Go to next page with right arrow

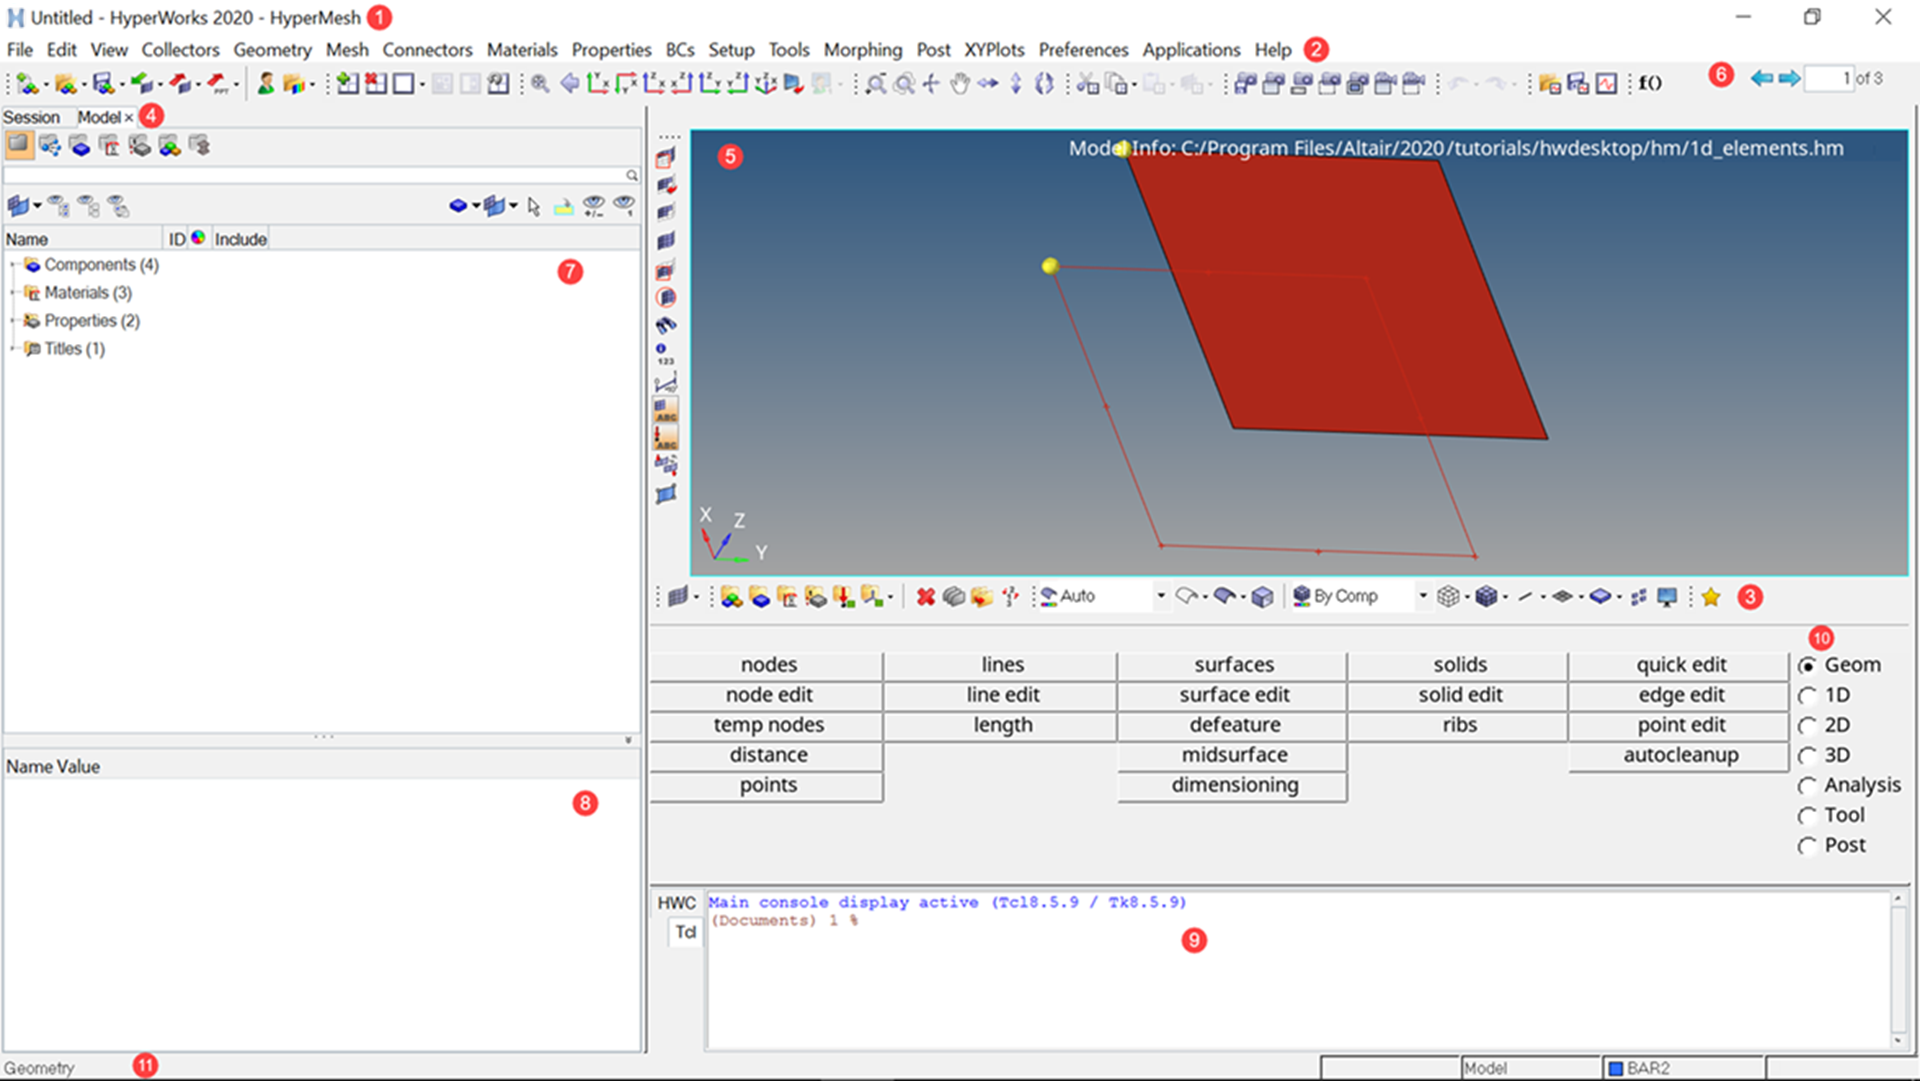(1789, 78)
